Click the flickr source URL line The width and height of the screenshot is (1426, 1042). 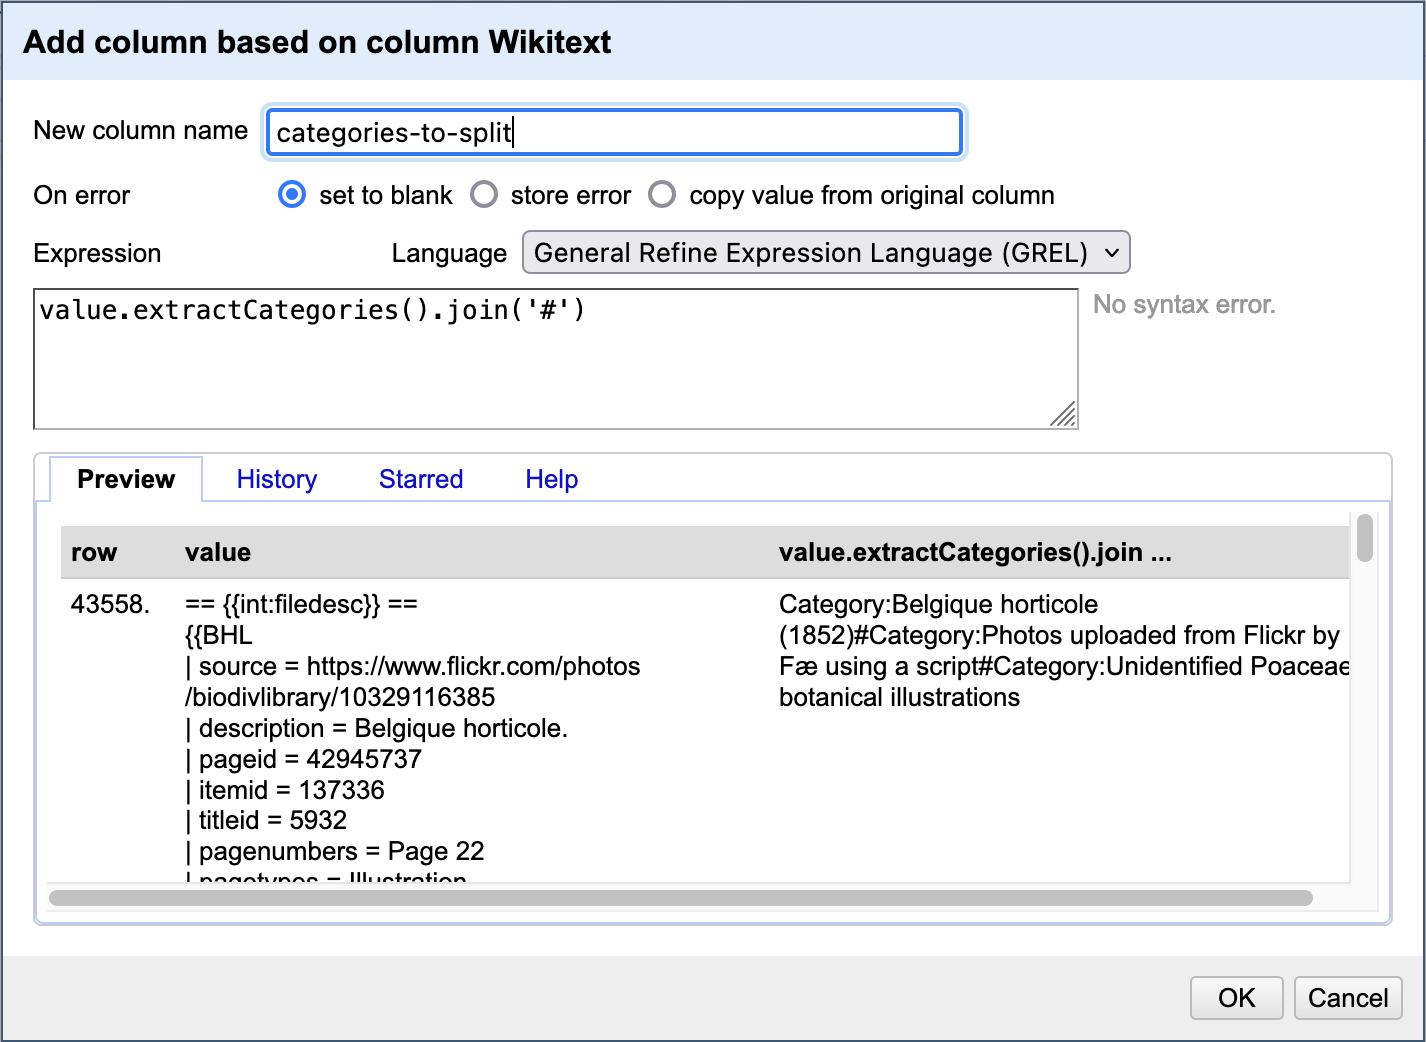[413, 681]
